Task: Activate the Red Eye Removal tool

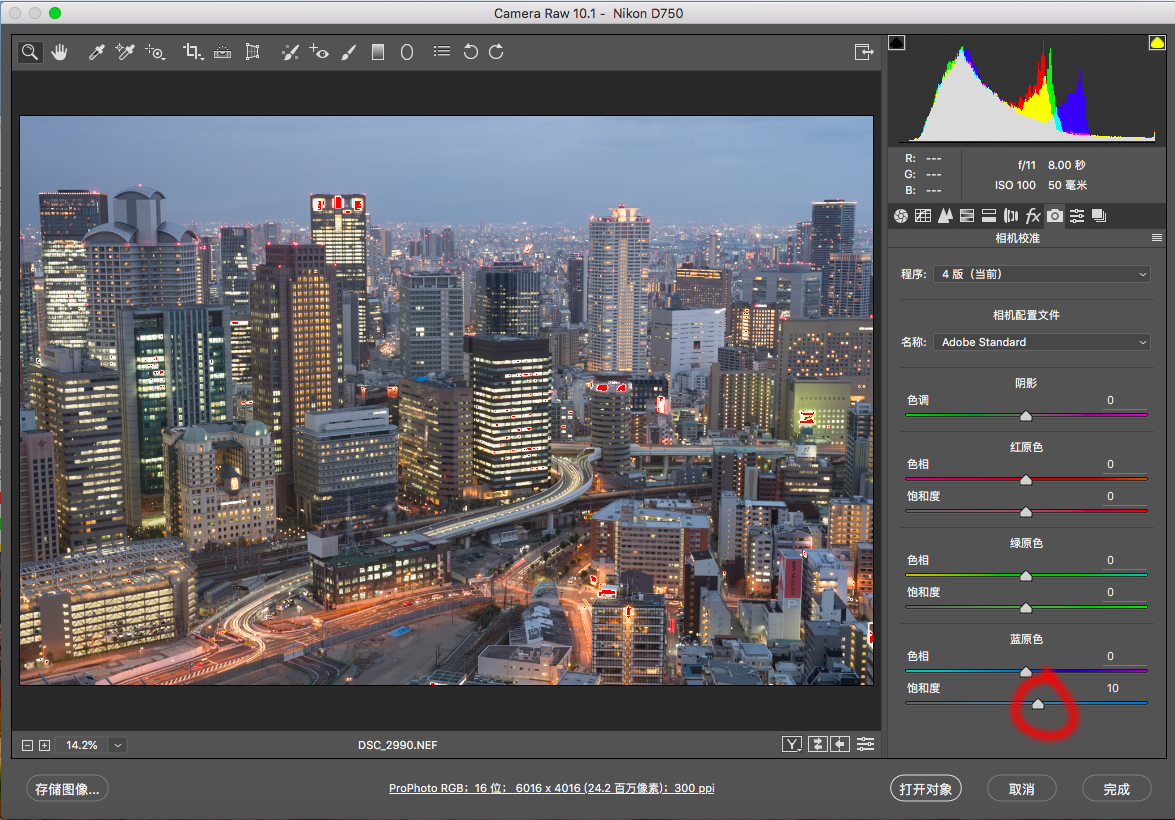Action: pyautogui.click(x=319, y=52)
